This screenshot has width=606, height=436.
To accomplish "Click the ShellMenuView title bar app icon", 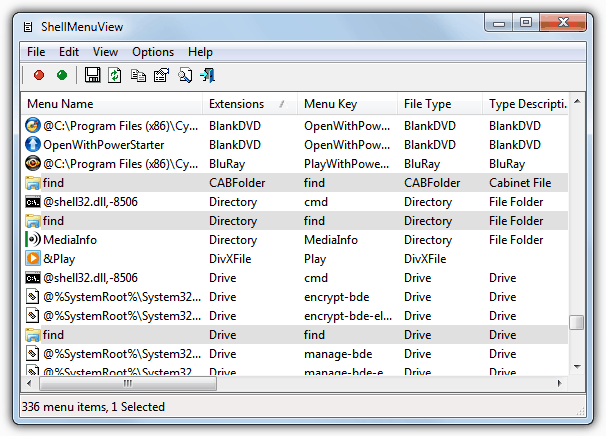I will click(28, 27).
